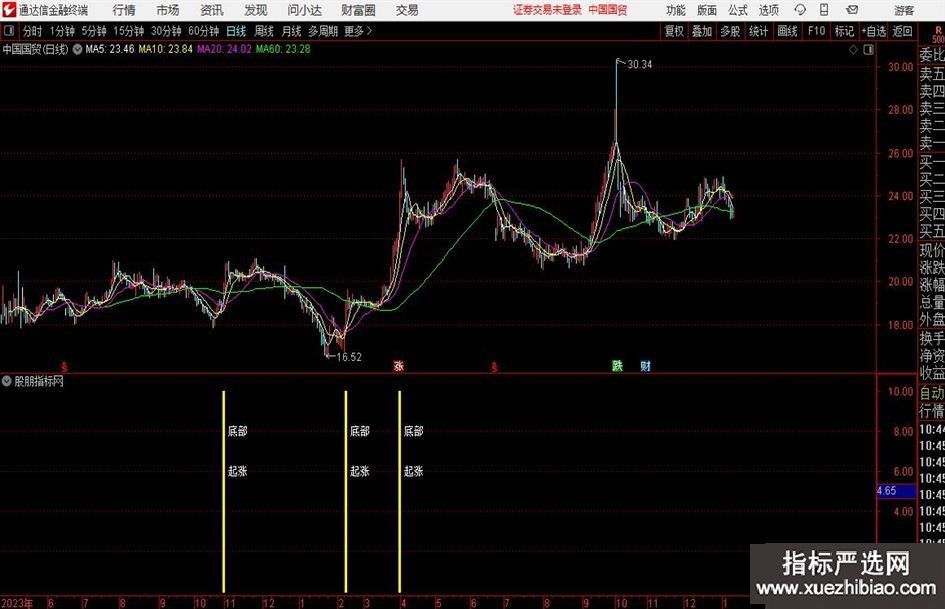Click the diamond icon above the chart

coord(853,50)
